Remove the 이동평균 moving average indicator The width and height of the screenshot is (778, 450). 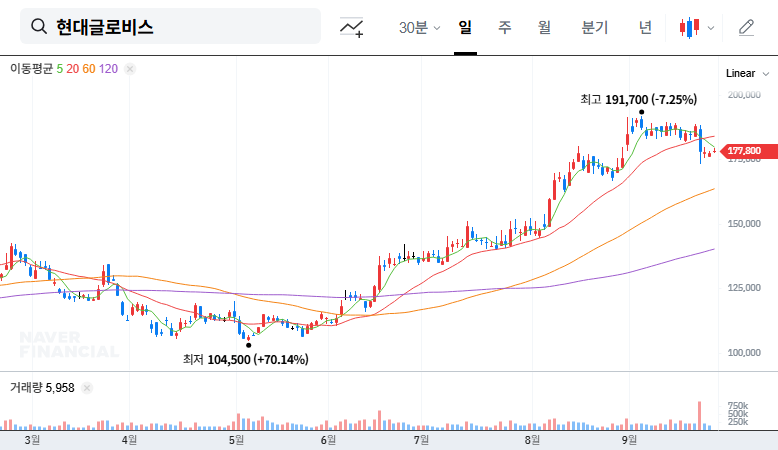pos(130,69)
